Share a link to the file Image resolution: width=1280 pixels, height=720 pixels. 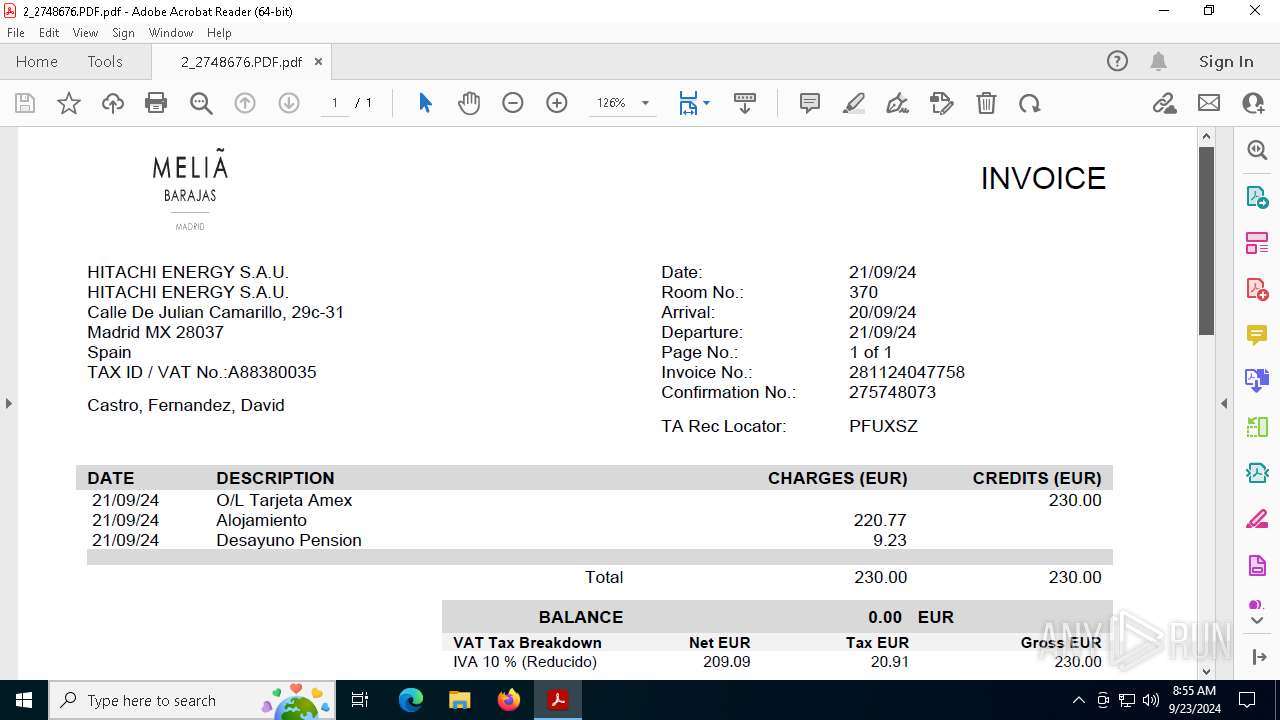1164,103
